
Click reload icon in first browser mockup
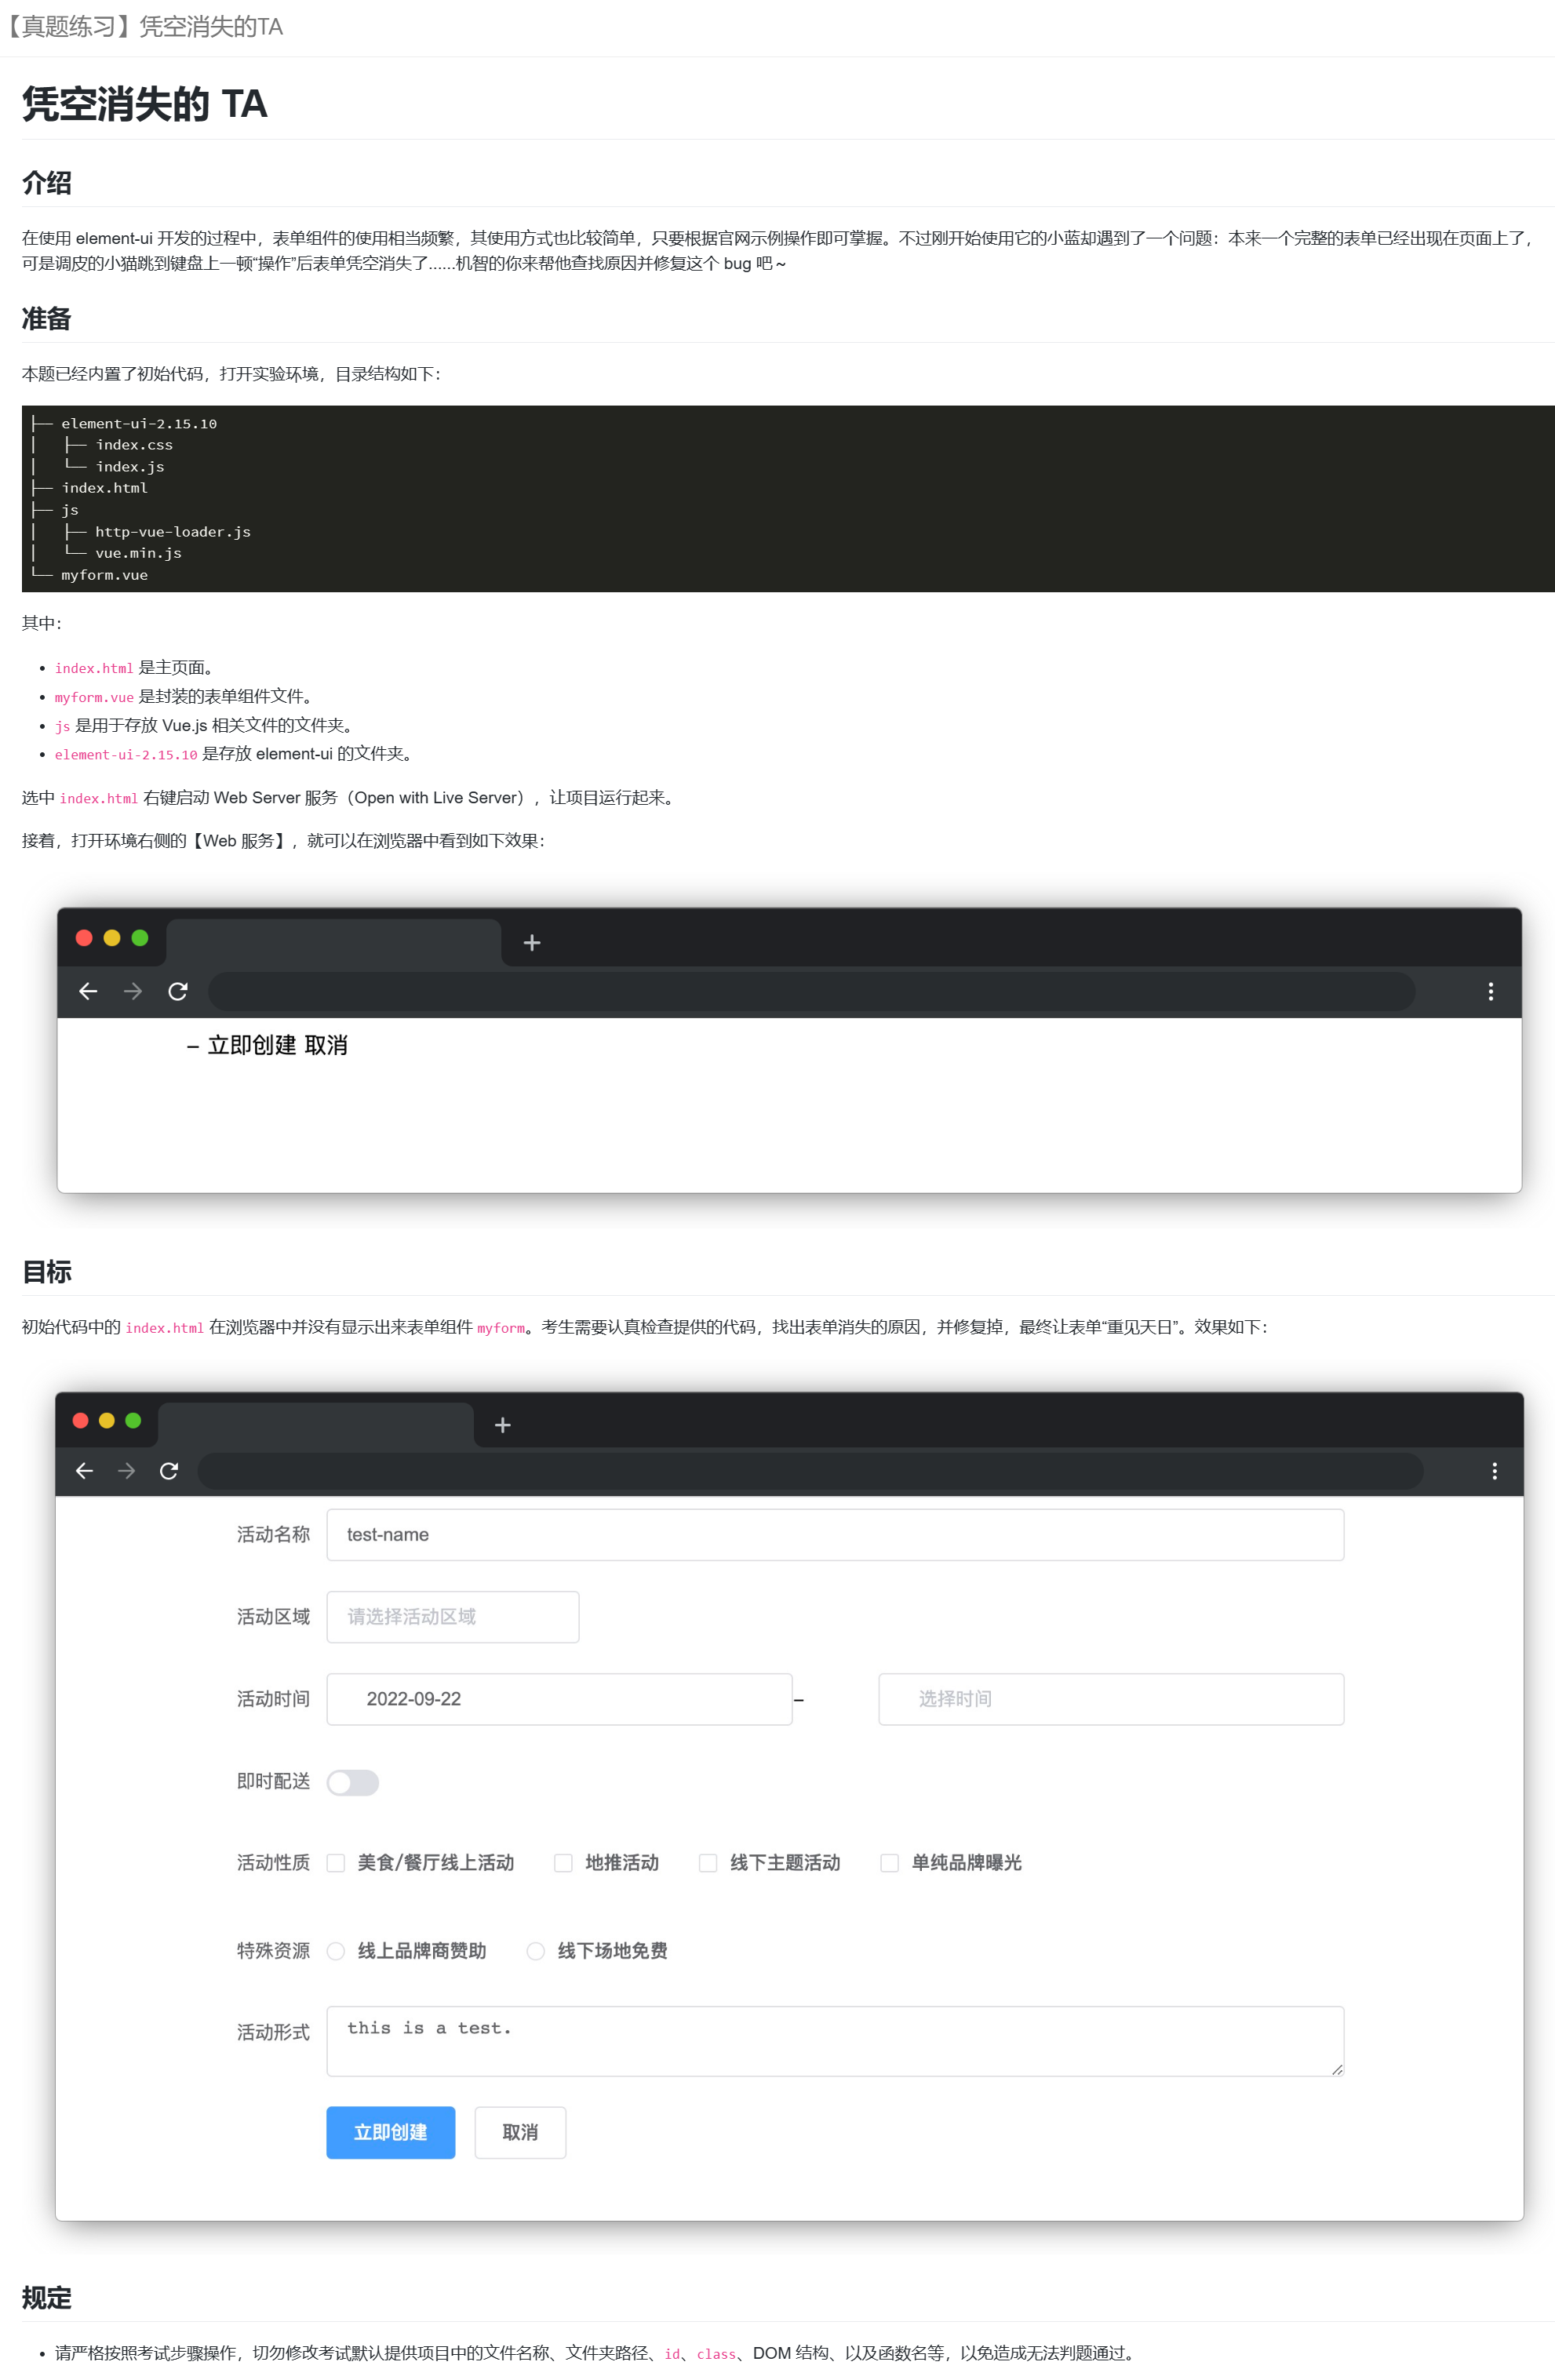pyautogui.click(x=178, y=991)
